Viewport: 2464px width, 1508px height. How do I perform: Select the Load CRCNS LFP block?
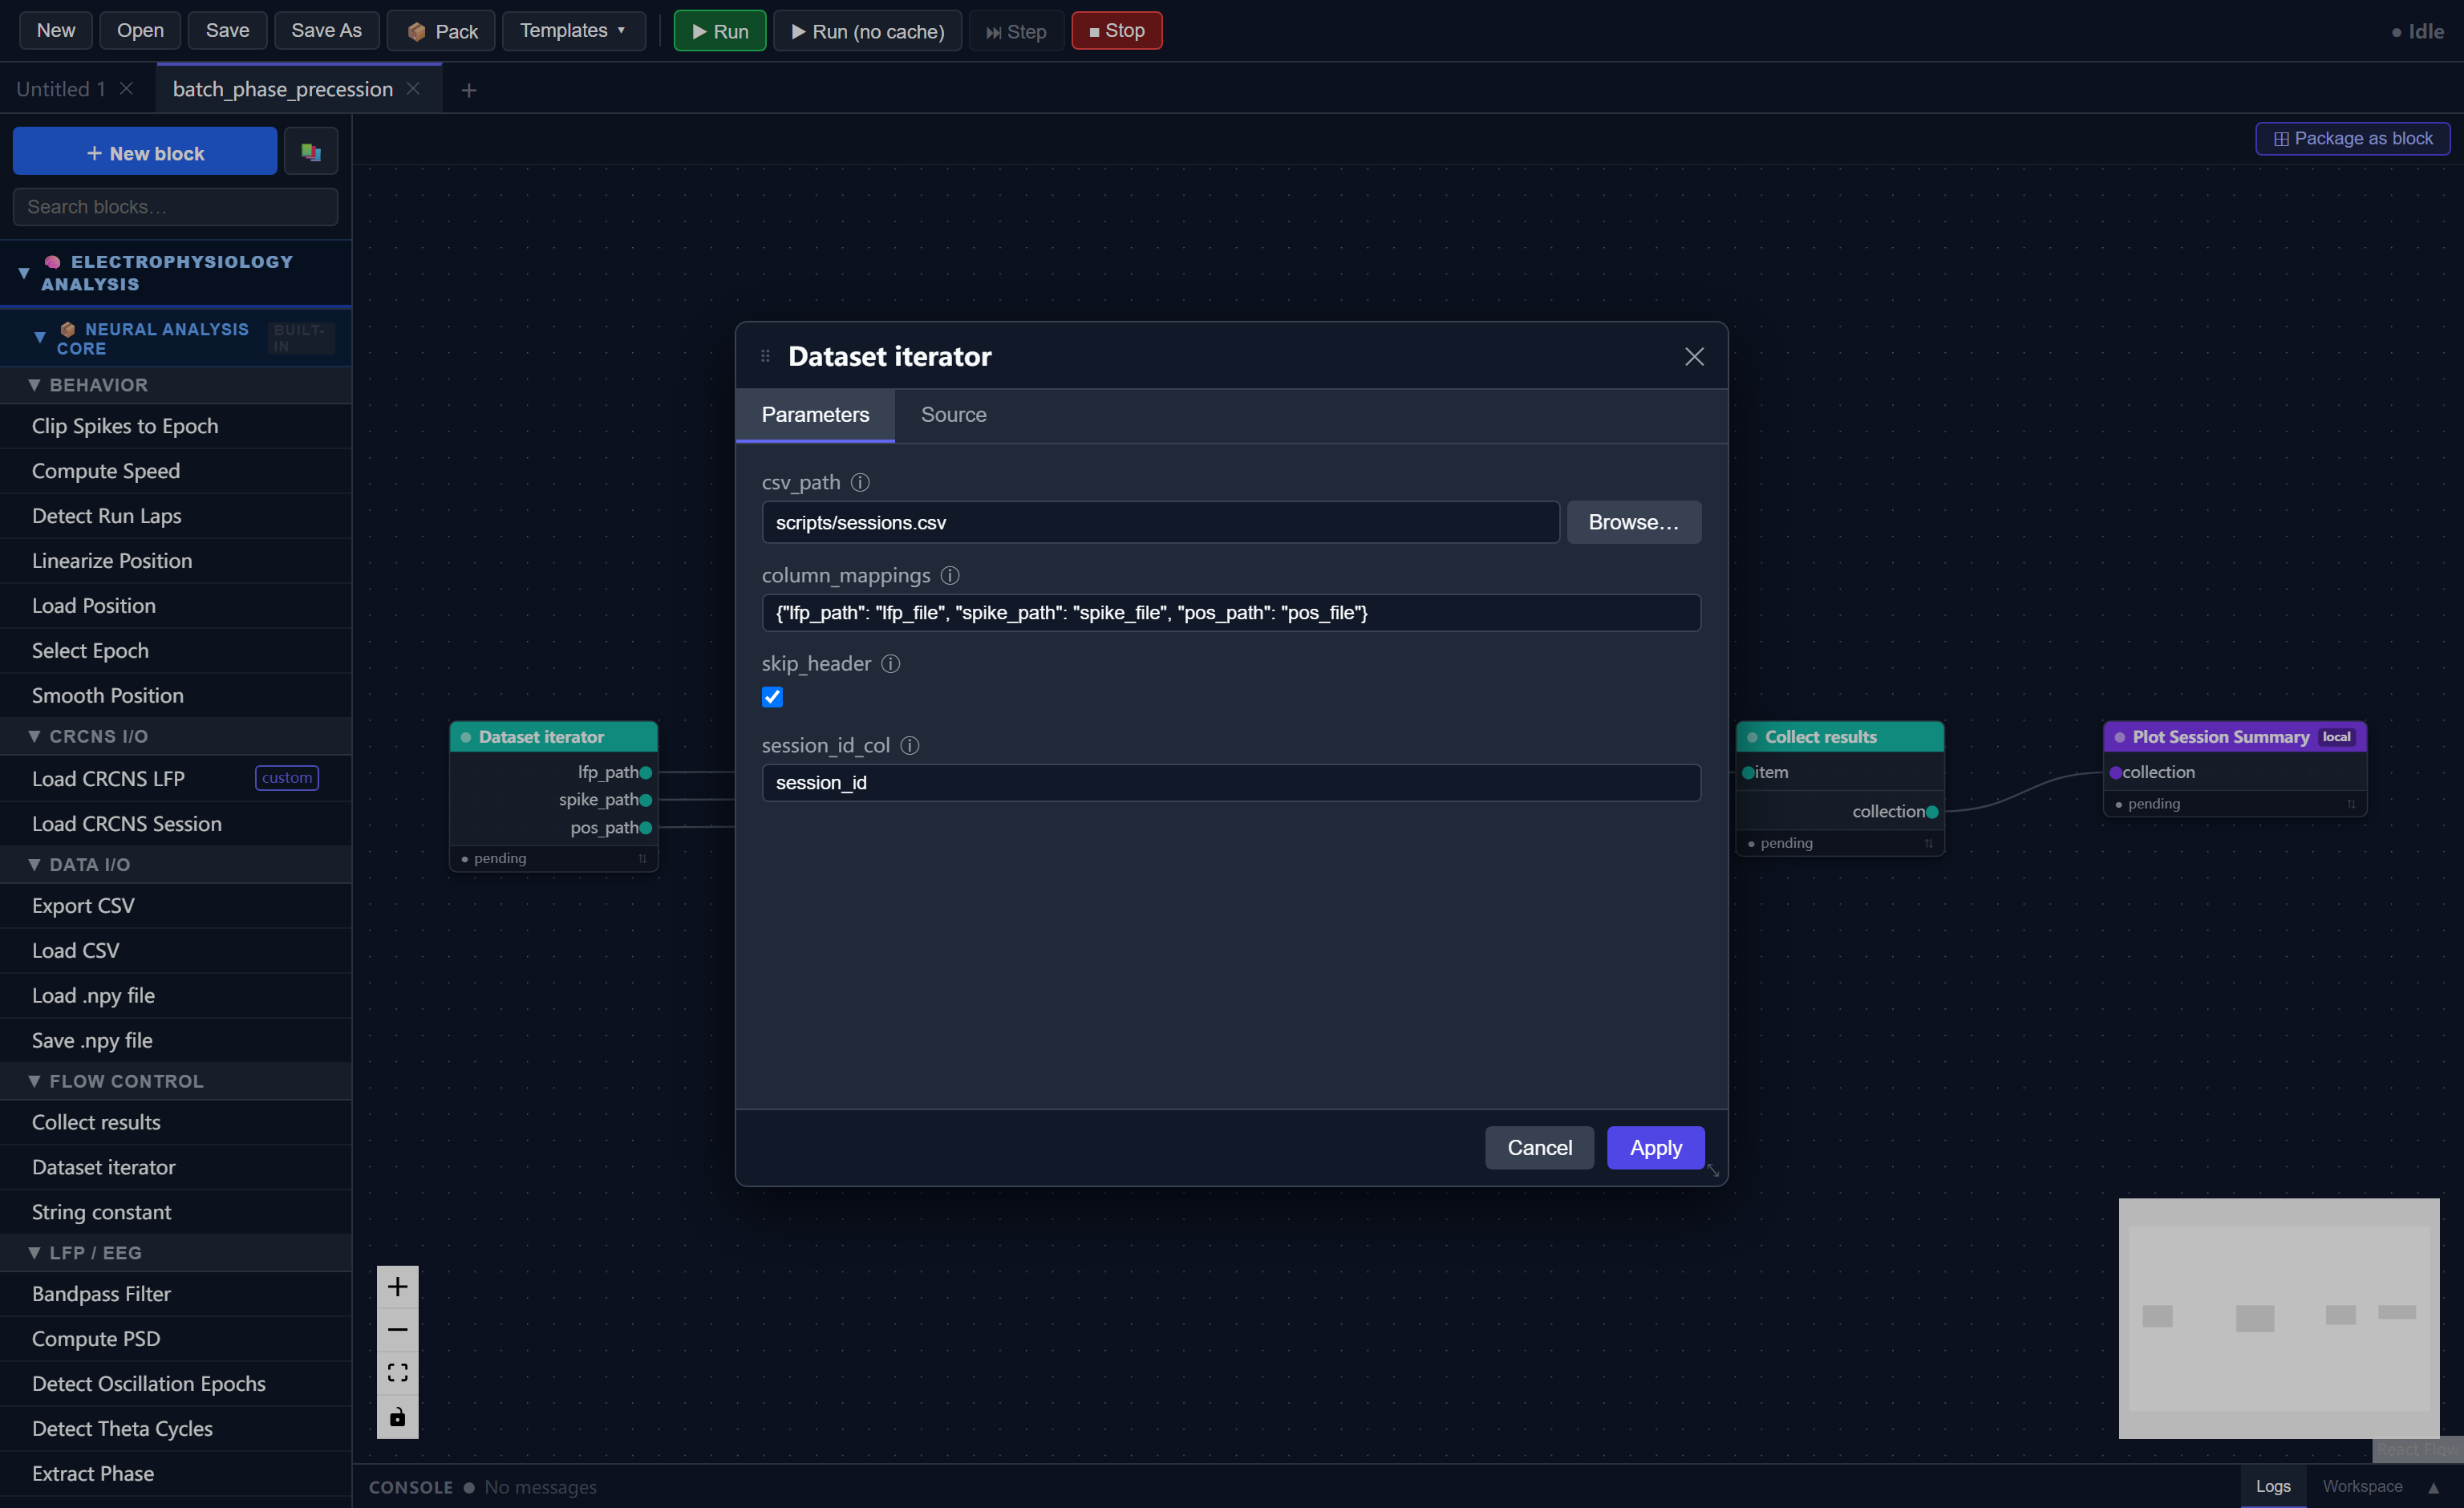click(176, 778)
